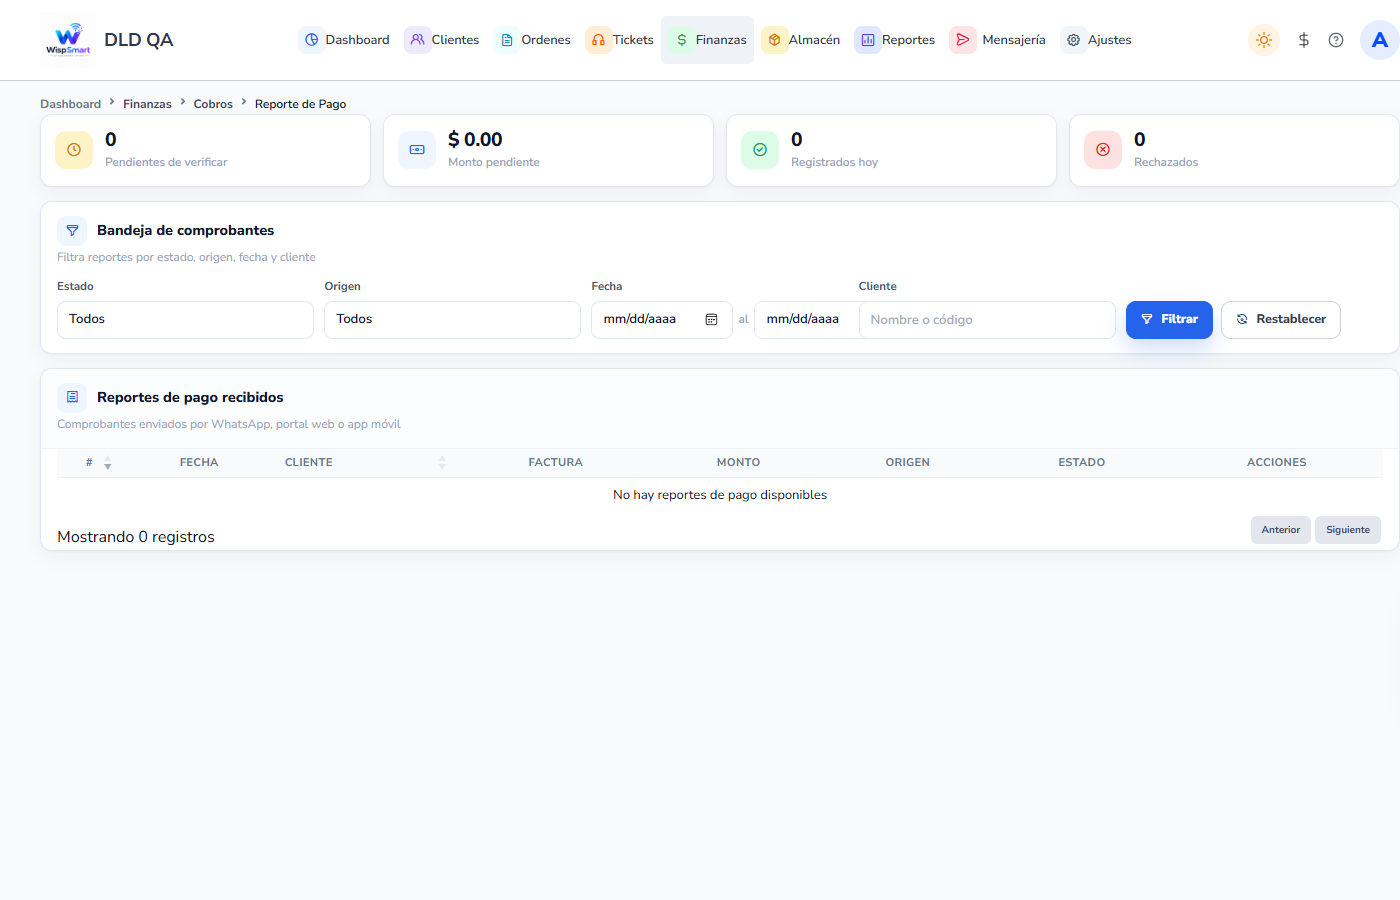
Task: Click the FACTURA column header
Action: (x=556, y=463)
